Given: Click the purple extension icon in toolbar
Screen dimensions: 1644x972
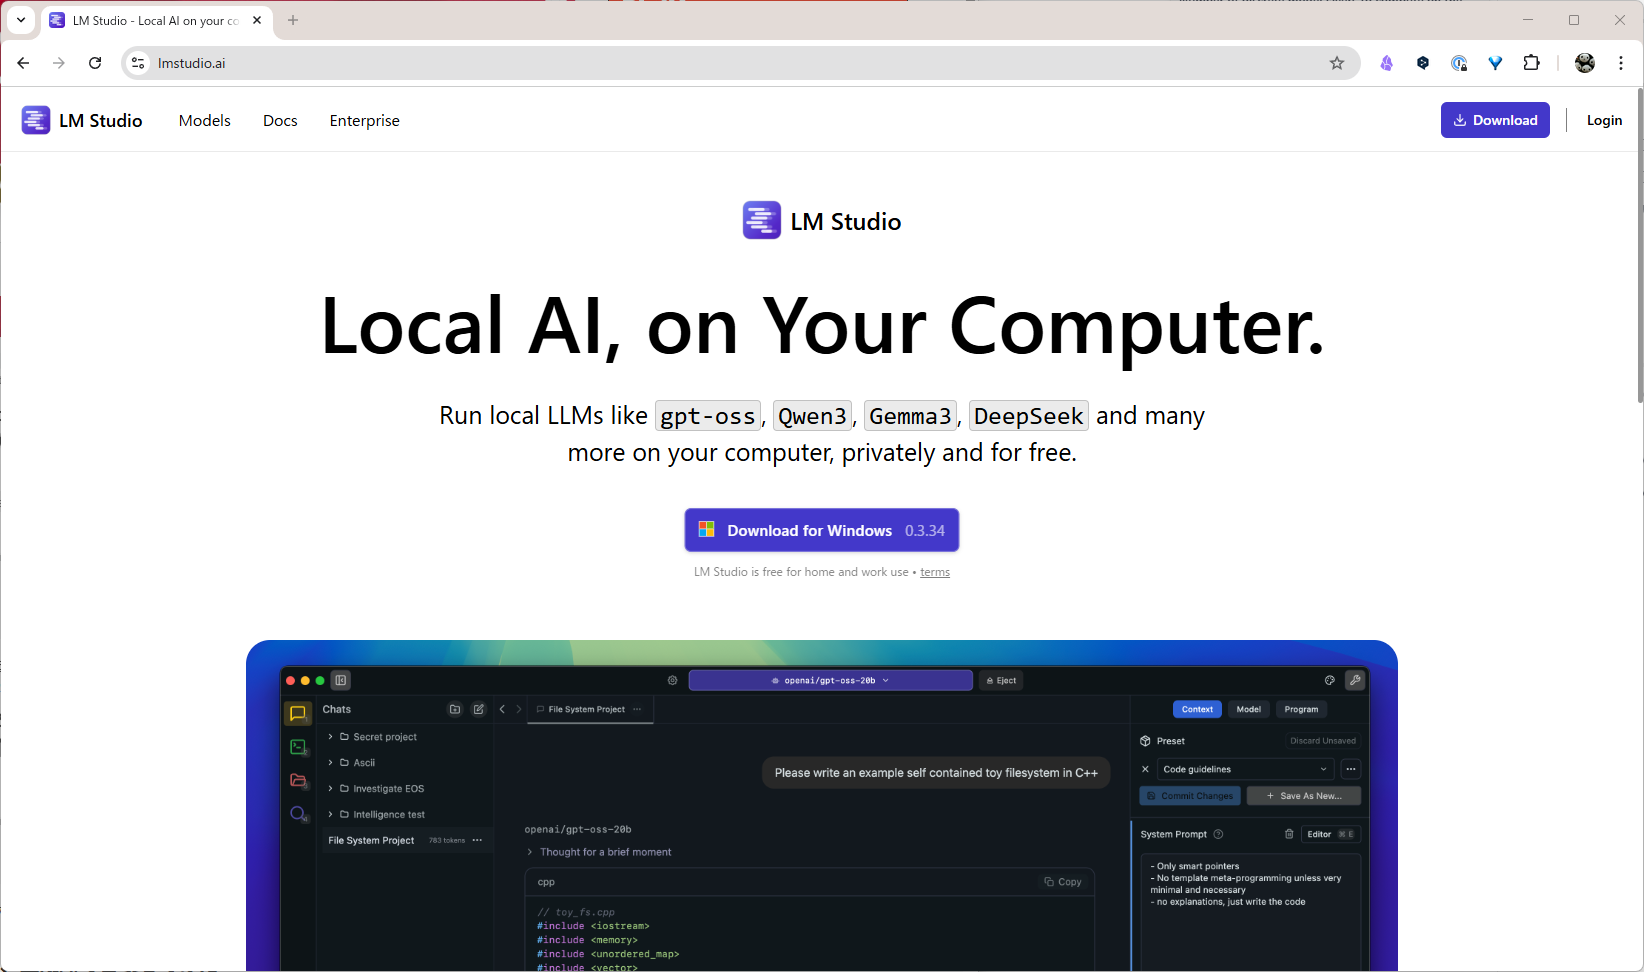Looking at the screenshot, I should coord(1386,63).
